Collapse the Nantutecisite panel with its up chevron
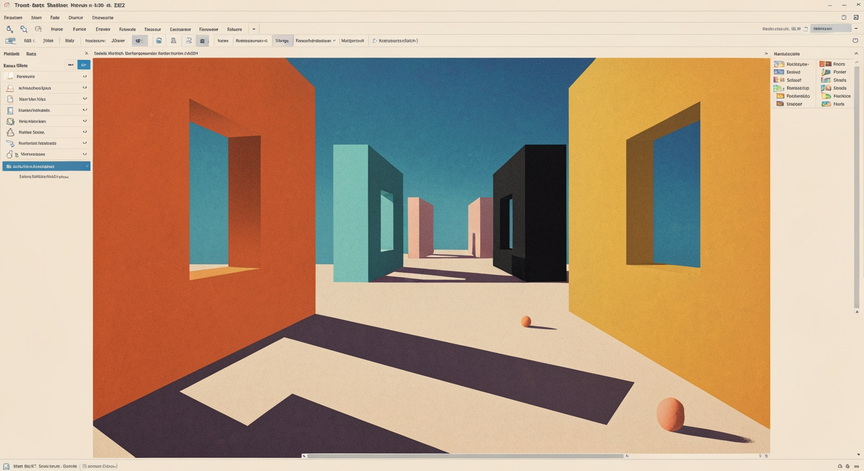Image resolution: width=864 pixels, height=471 pixels. point(856,53)
